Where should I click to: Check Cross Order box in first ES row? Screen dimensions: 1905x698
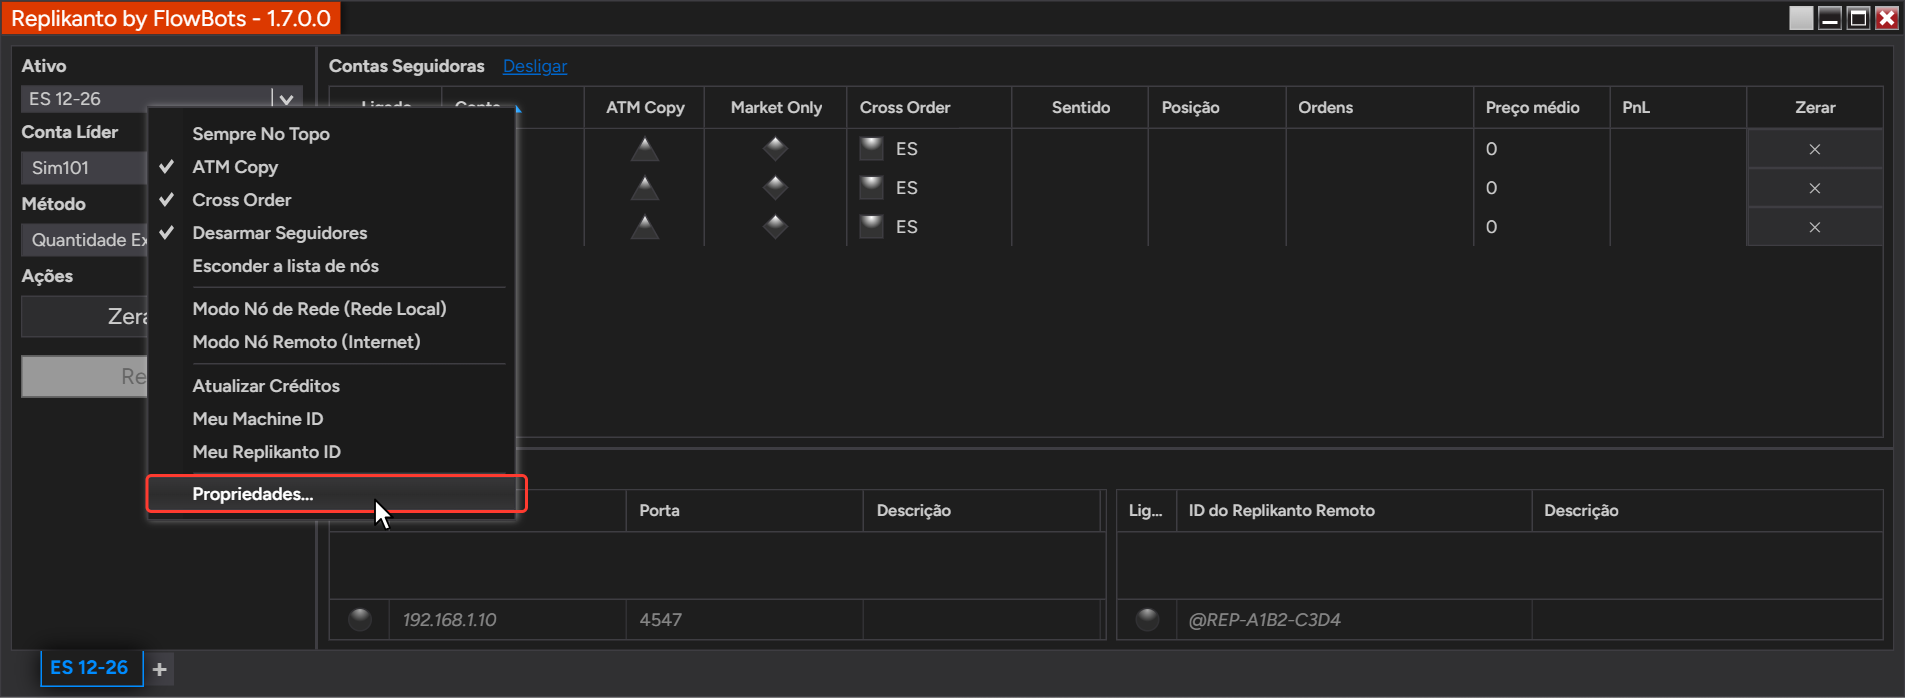pos(872,149)
